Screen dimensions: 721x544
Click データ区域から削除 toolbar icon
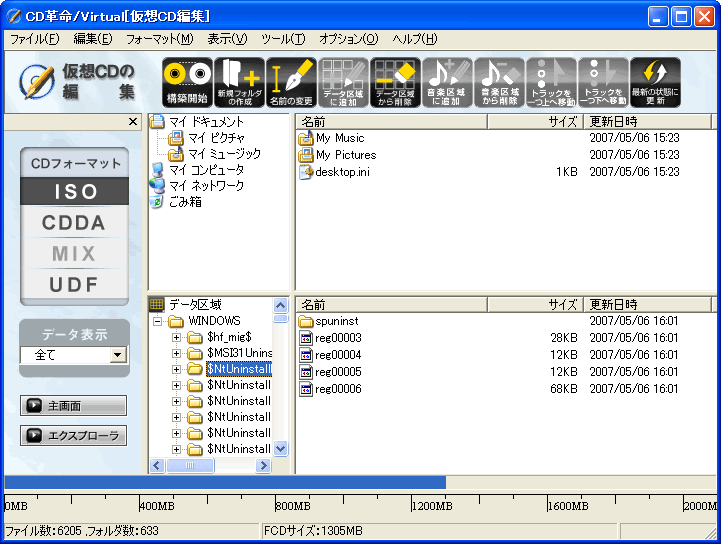[395, 82]
